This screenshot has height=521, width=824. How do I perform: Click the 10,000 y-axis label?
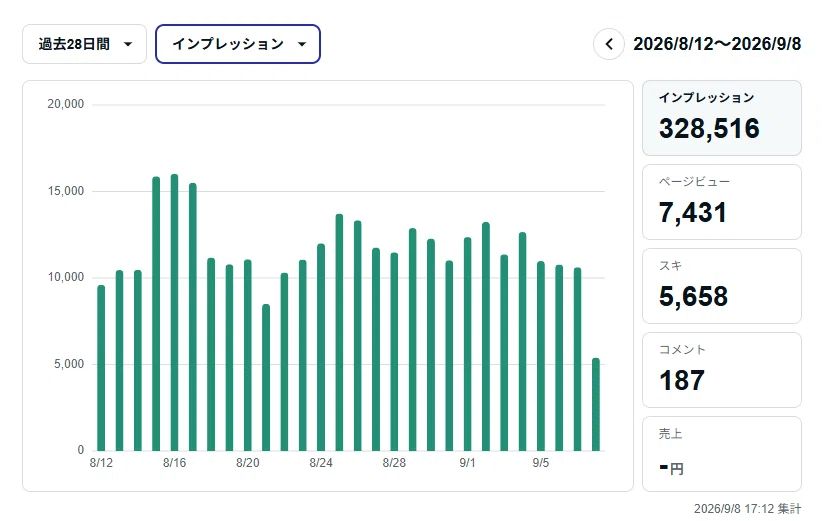pos(66,277)
